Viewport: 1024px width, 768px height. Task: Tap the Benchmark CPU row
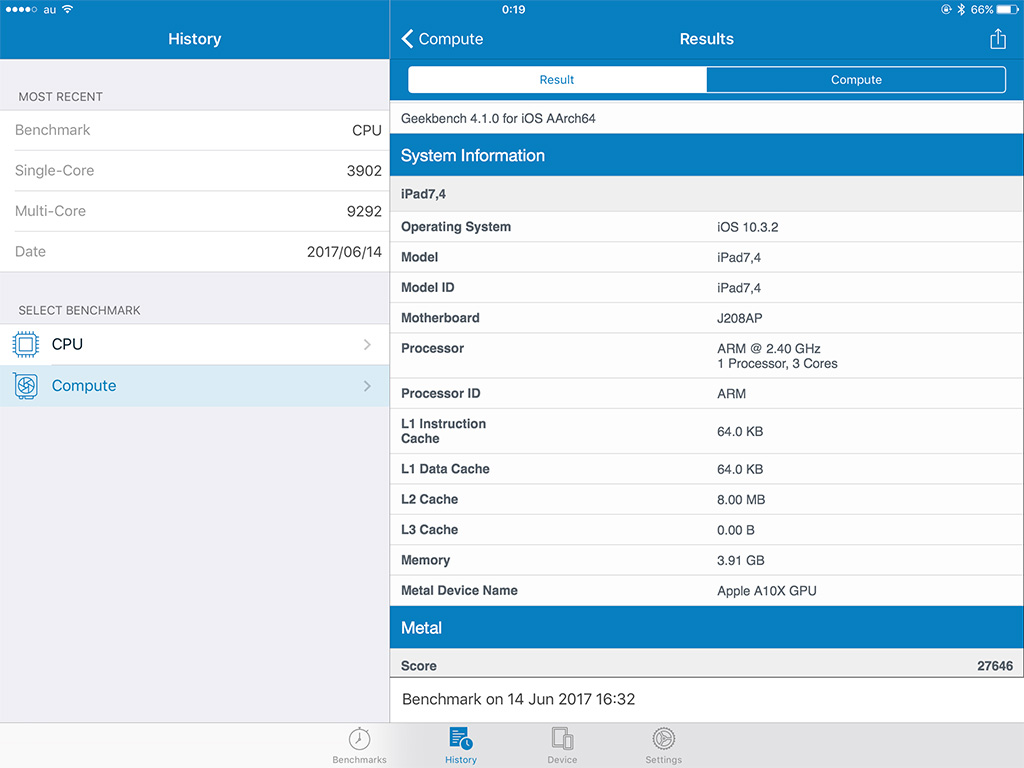[195, 130]
